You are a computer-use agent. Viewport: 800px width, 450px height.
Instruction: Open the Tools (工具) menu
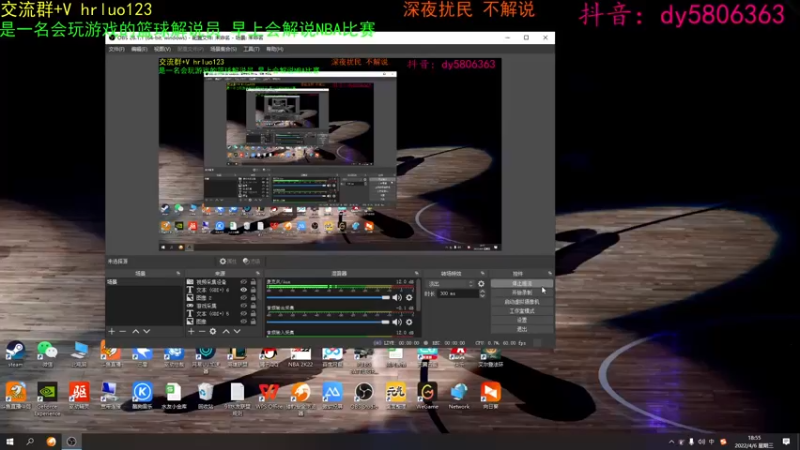pos(251,49)
